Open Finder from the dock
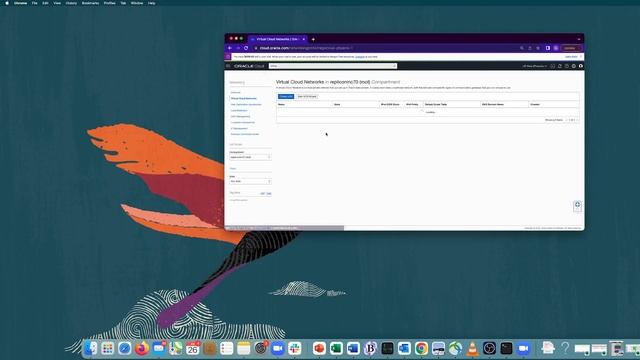640x360 pixels. point(91,348)
